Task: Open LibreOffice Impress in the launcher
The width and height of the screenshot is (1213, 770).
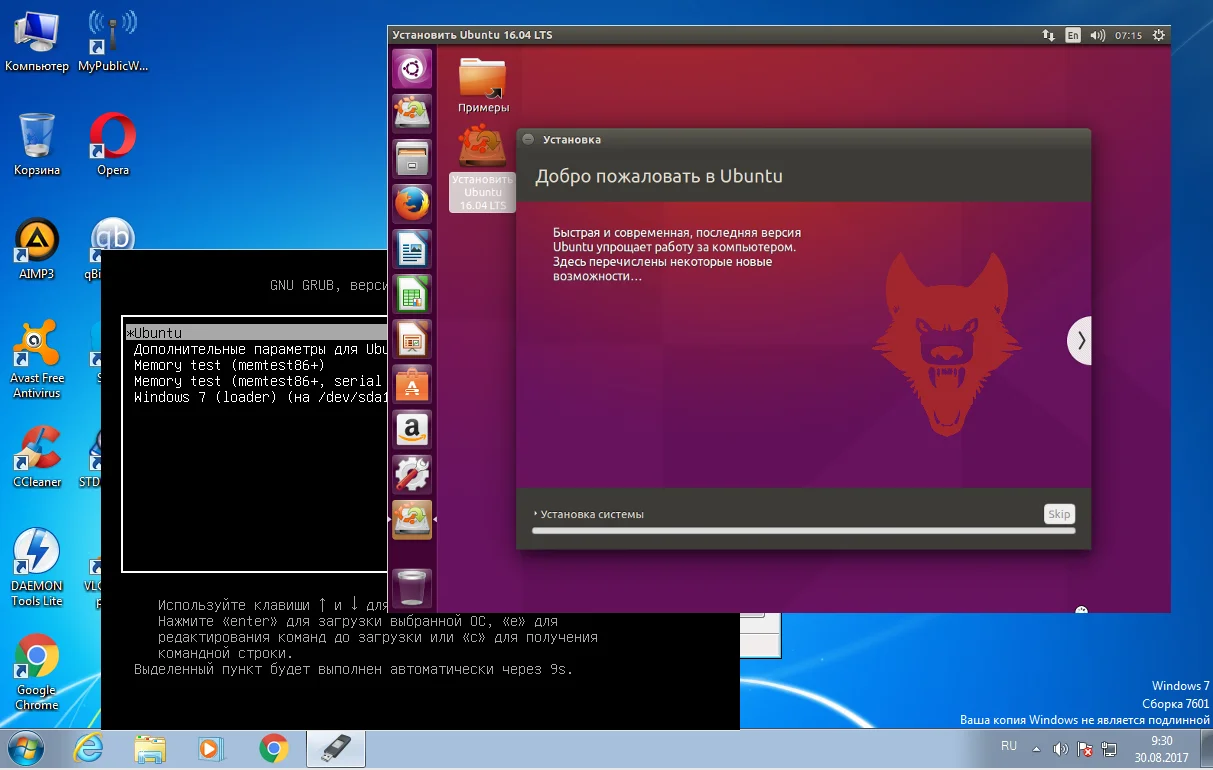Action: point(412,339)
